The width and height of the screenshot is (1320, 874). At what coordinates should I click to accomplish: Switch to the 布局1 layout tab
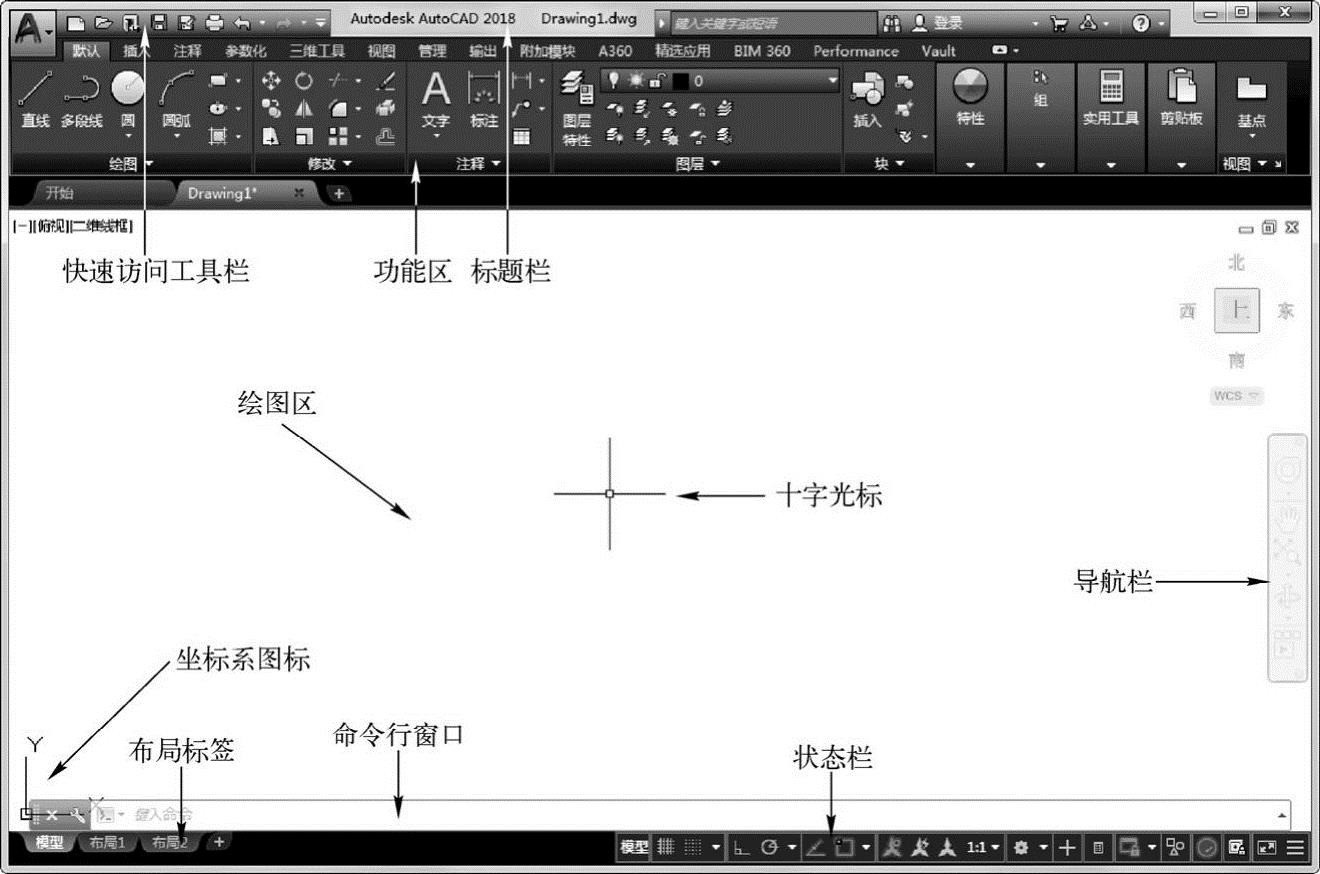pos(107,842)
